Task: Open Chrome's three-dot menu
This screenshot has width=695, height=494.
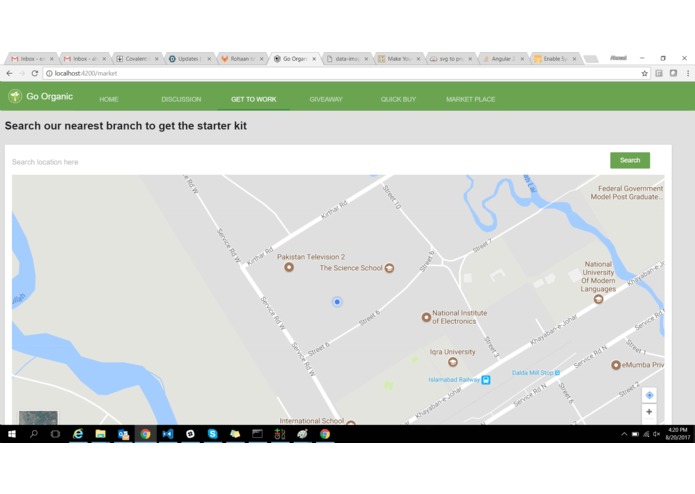Action: tap(687, 73)
